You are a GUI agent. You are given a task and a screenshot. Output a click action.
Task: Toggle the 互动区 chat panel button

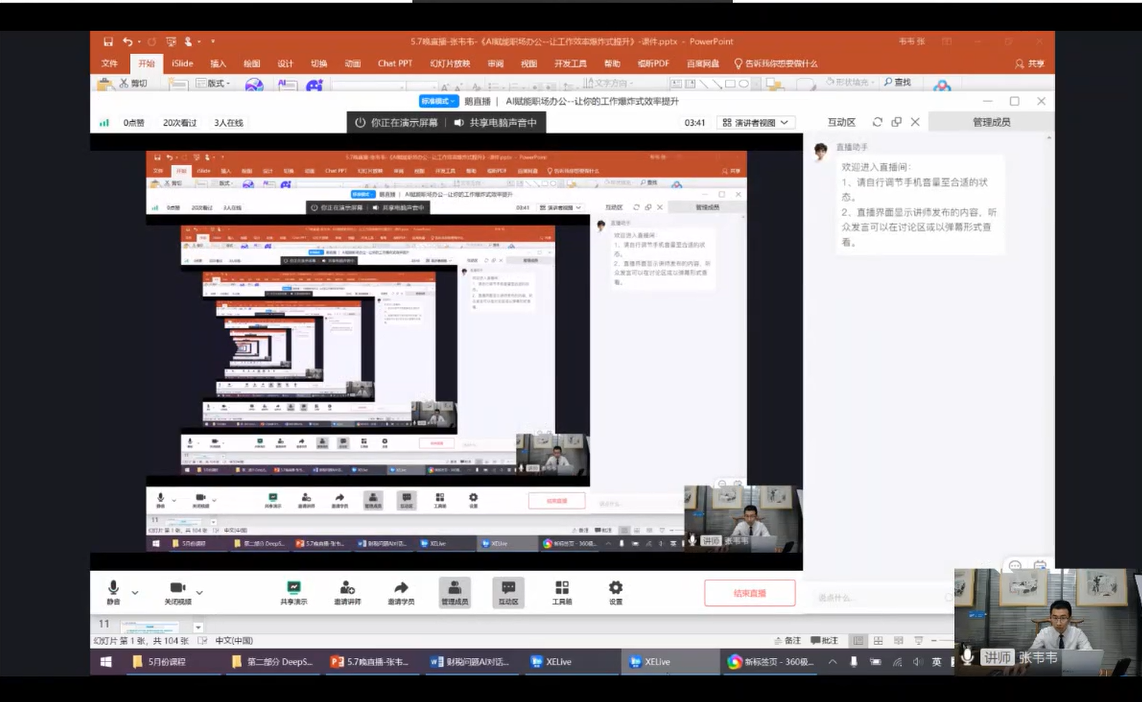pyautogui.click(x=508, y=591)
